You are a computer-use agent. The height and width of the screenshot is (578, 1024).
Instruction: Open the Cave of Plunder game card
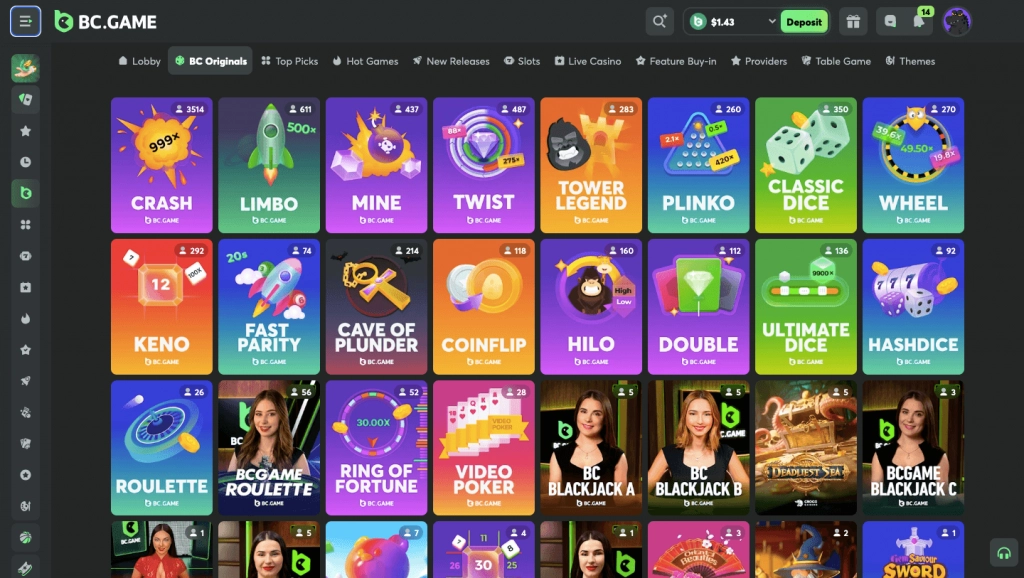pyautogui.click(x=377, y=307)
